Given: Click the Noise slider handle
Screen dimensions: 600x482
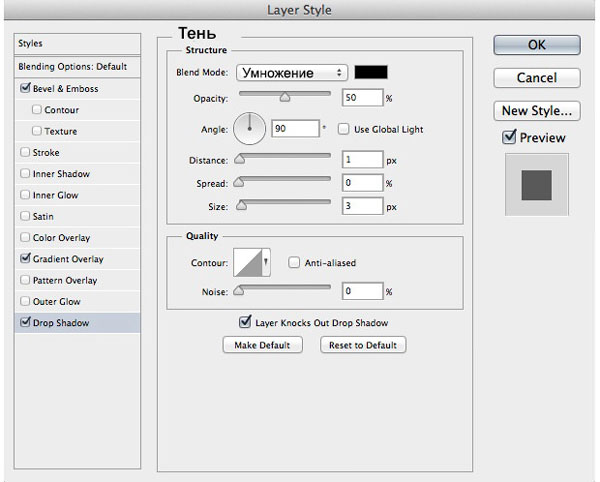Looking at the screenshot, I should coord(239,291).
